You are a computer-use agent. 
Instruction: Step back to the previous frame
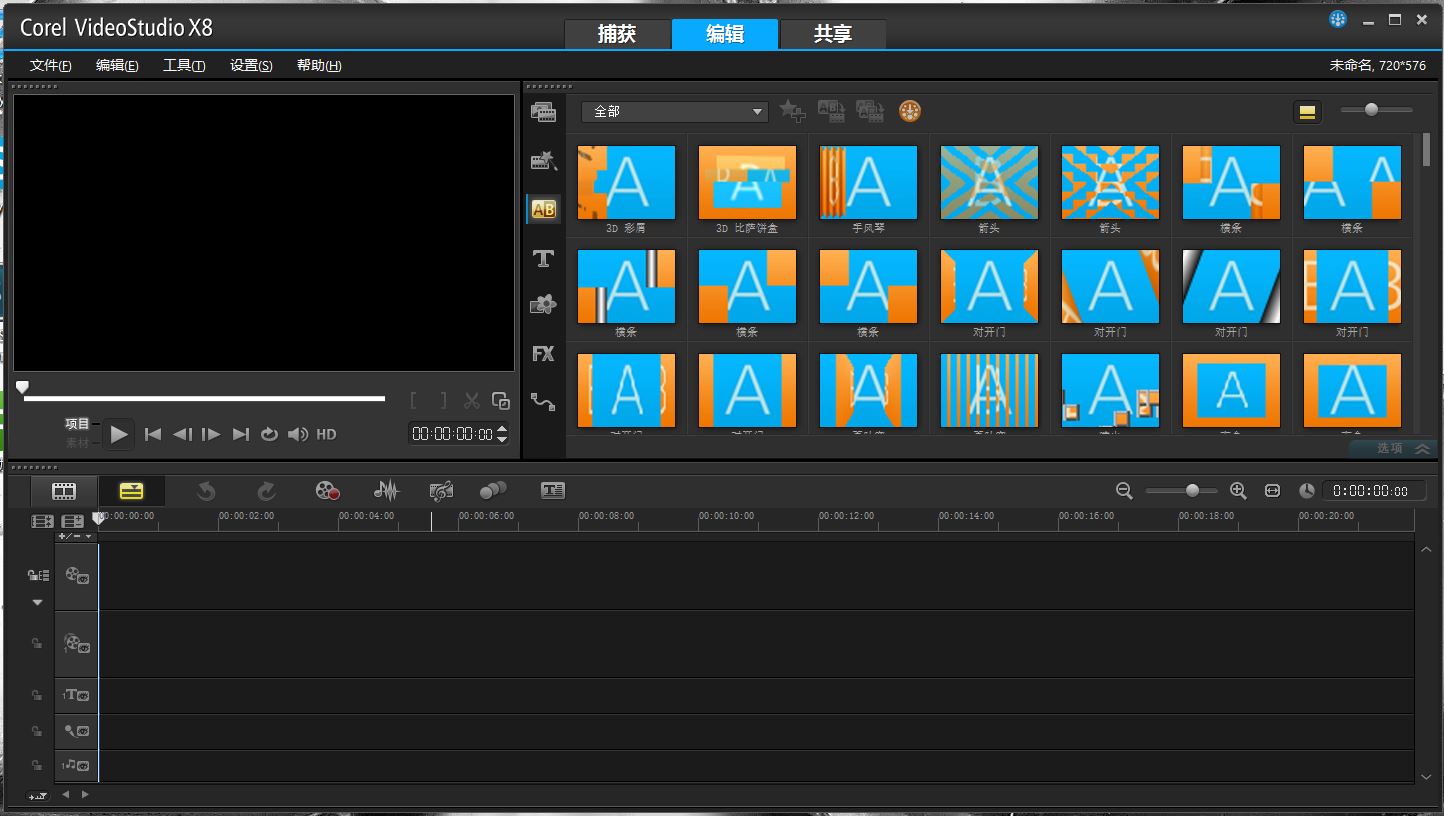pyautogui.click(x=182, y=434)
